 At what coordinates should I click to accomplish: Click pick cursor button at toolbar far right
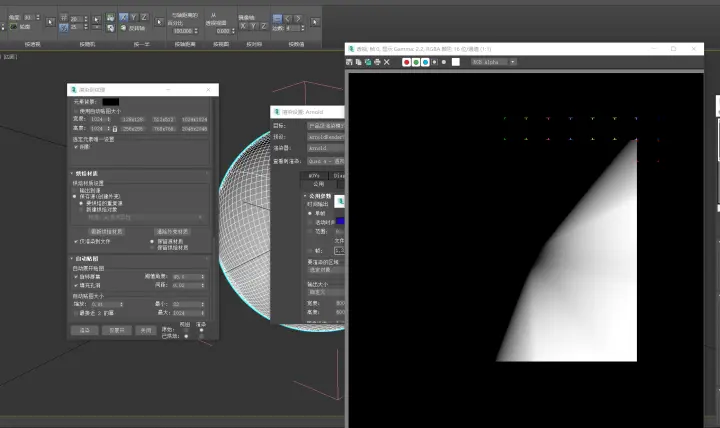315,22
